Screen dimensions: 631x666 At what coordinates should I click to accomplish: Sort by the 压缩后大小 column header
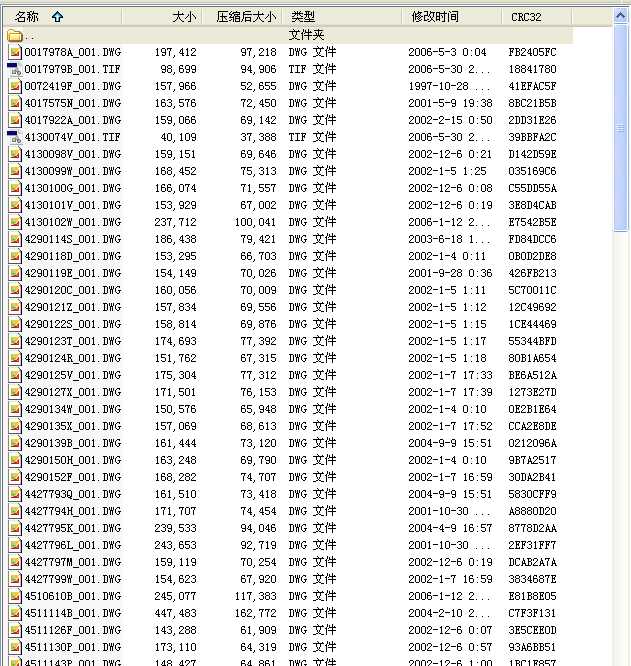click(242, 17)
